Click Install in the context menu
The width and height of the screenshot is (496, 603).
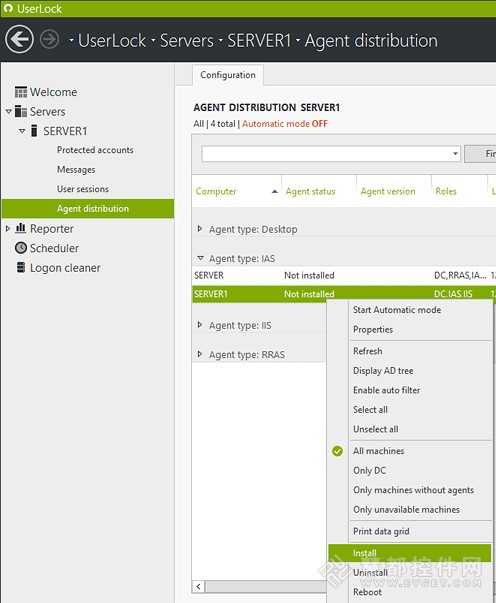tap(409, 553)
